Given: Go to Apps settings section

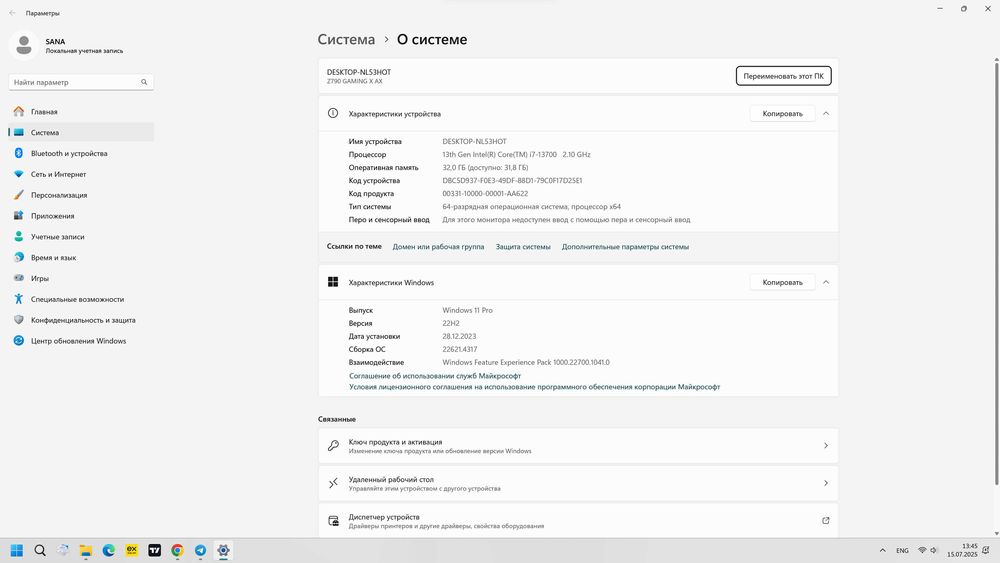Looking at the screenshot, I should click(52, 216).
